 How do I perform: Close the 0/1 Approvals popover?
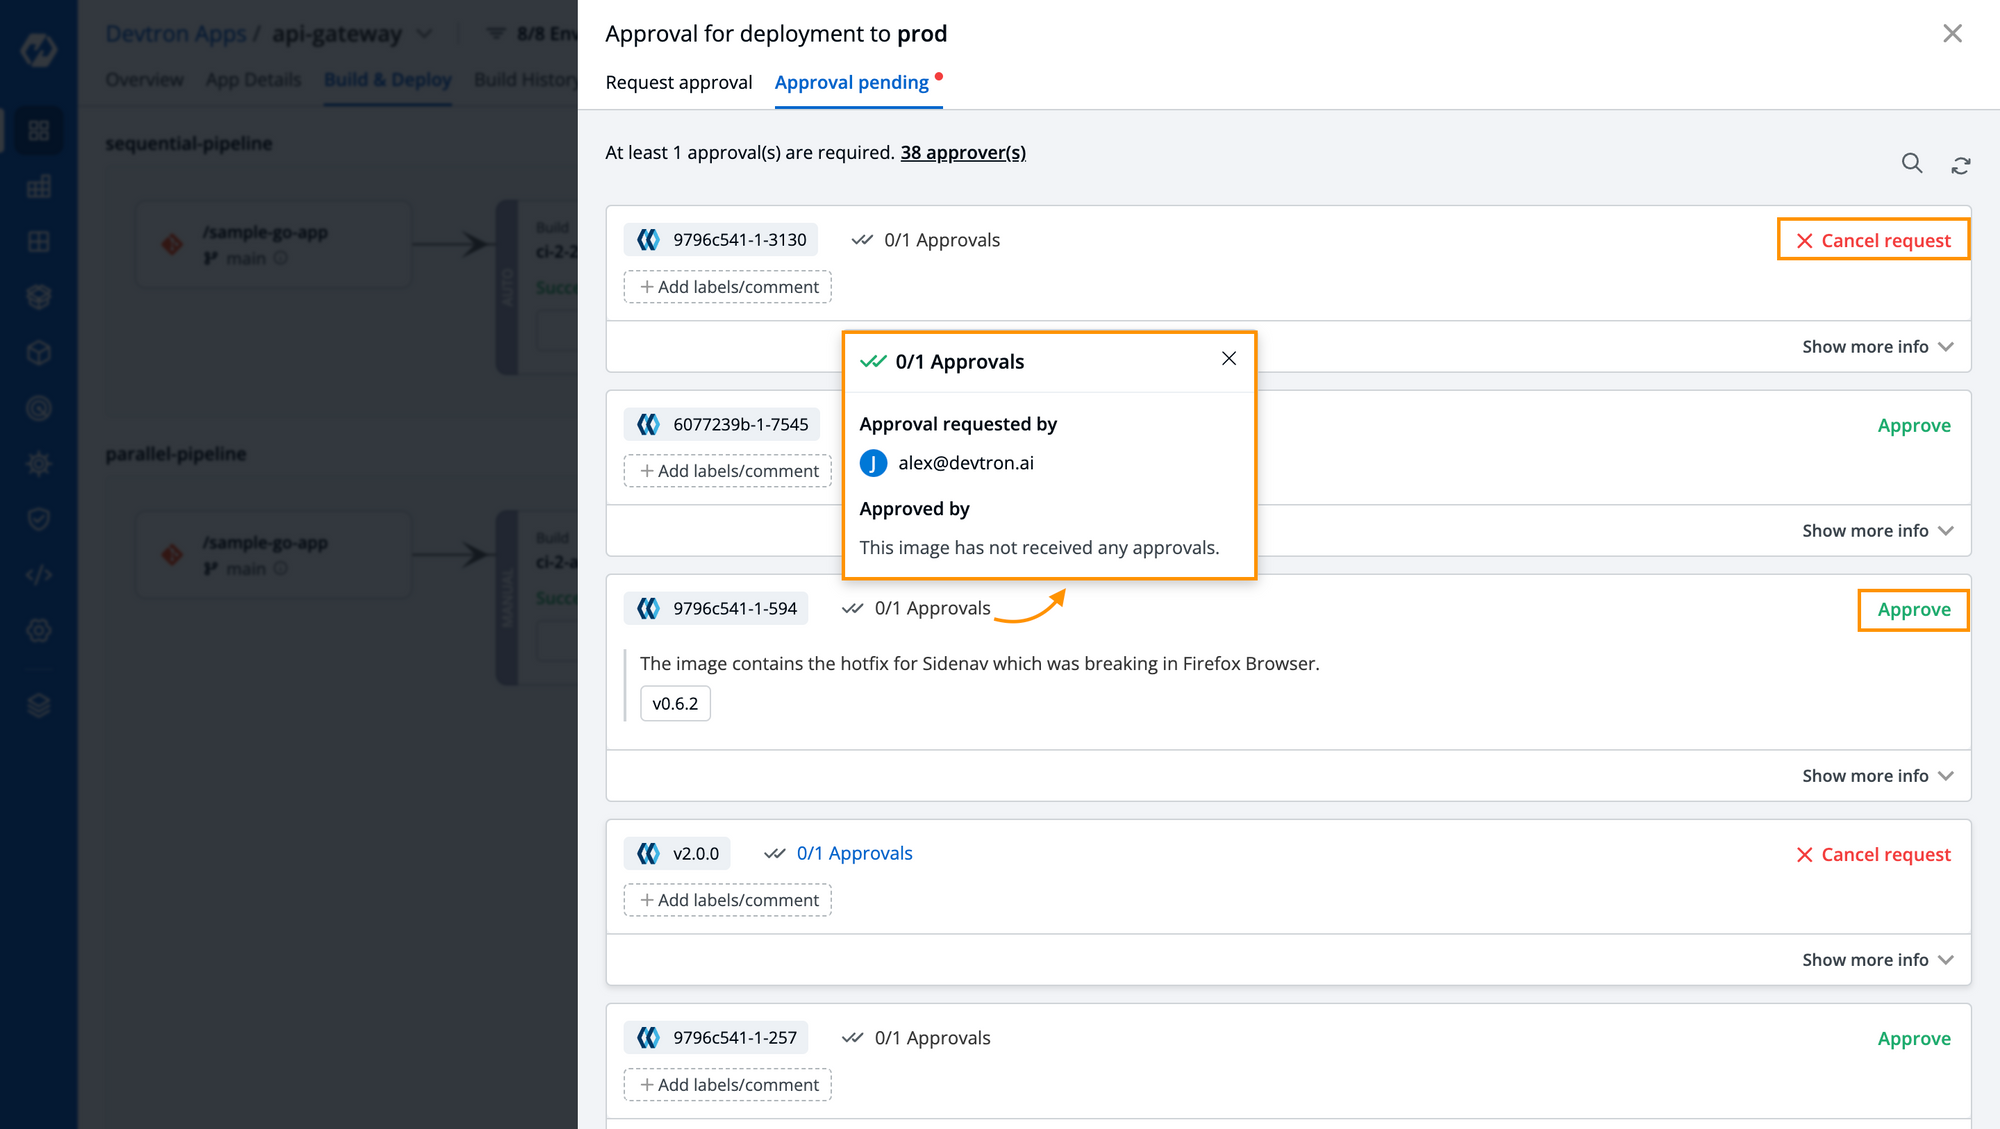tap(1229, 358)
